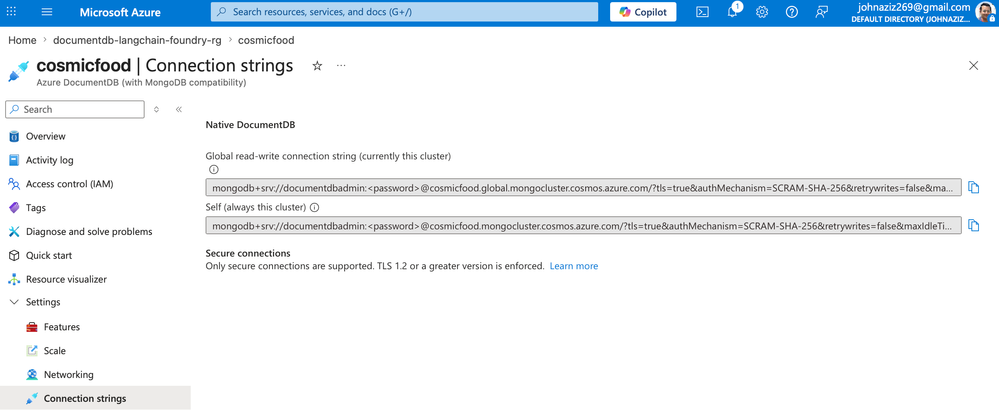Open the Azure portal waffle grid menu
This screenshot has width=999, height=414.
[x=11, y=12]
